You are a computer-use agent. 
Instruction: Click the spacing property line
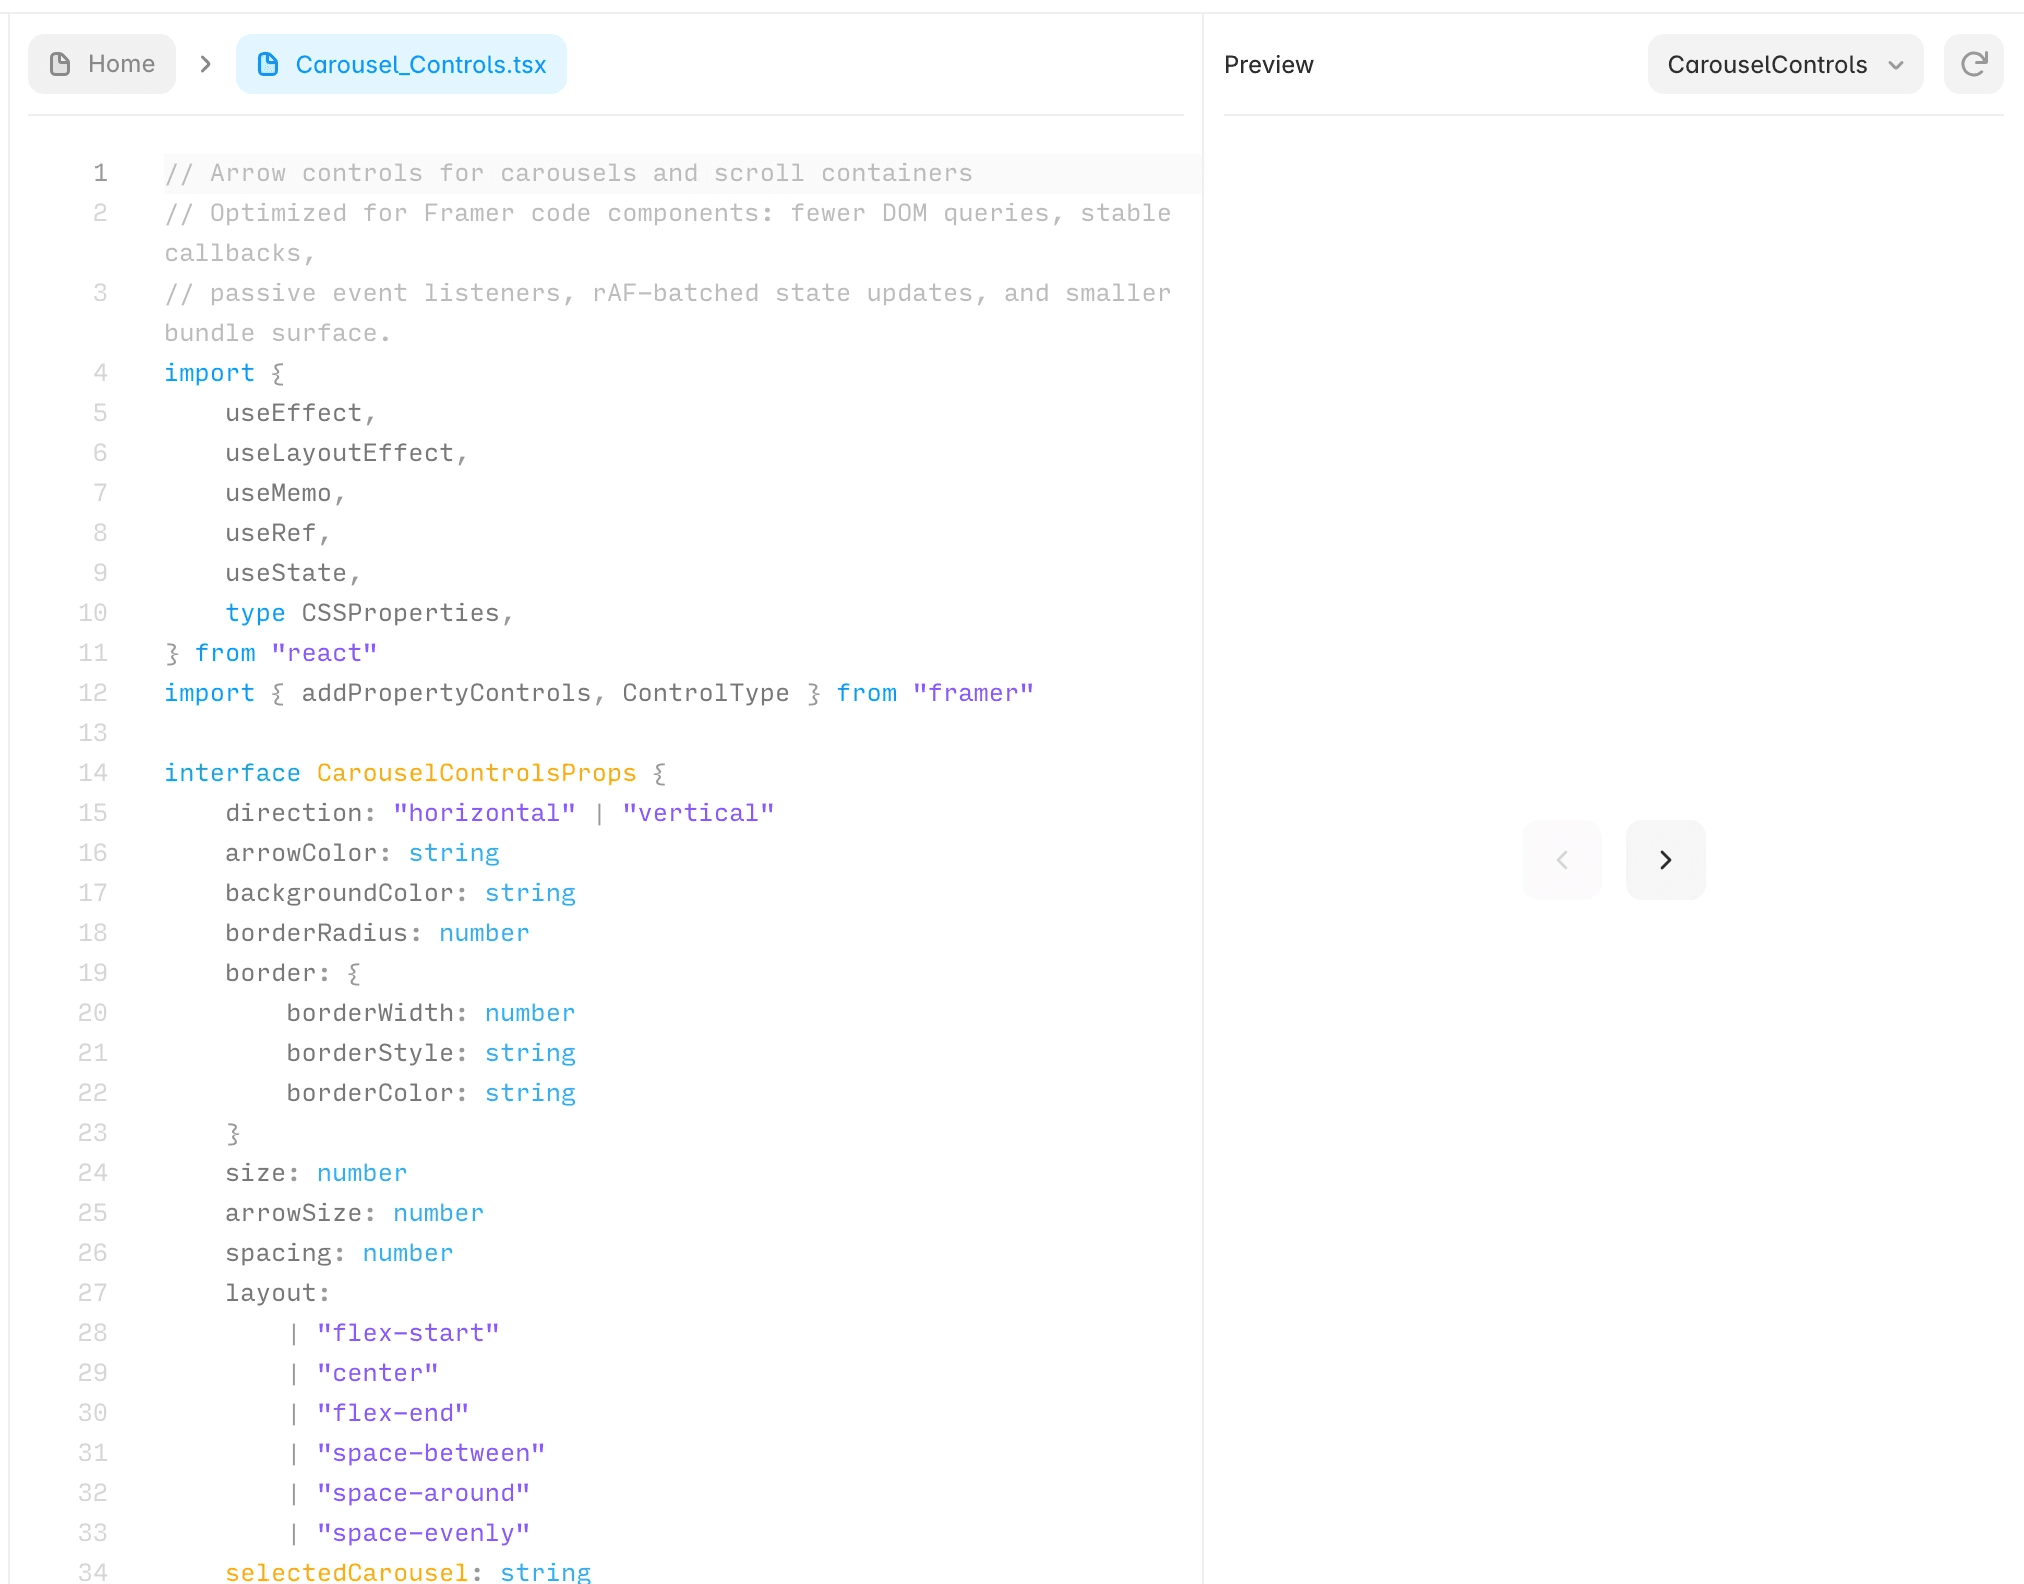tap(339, 1253)
